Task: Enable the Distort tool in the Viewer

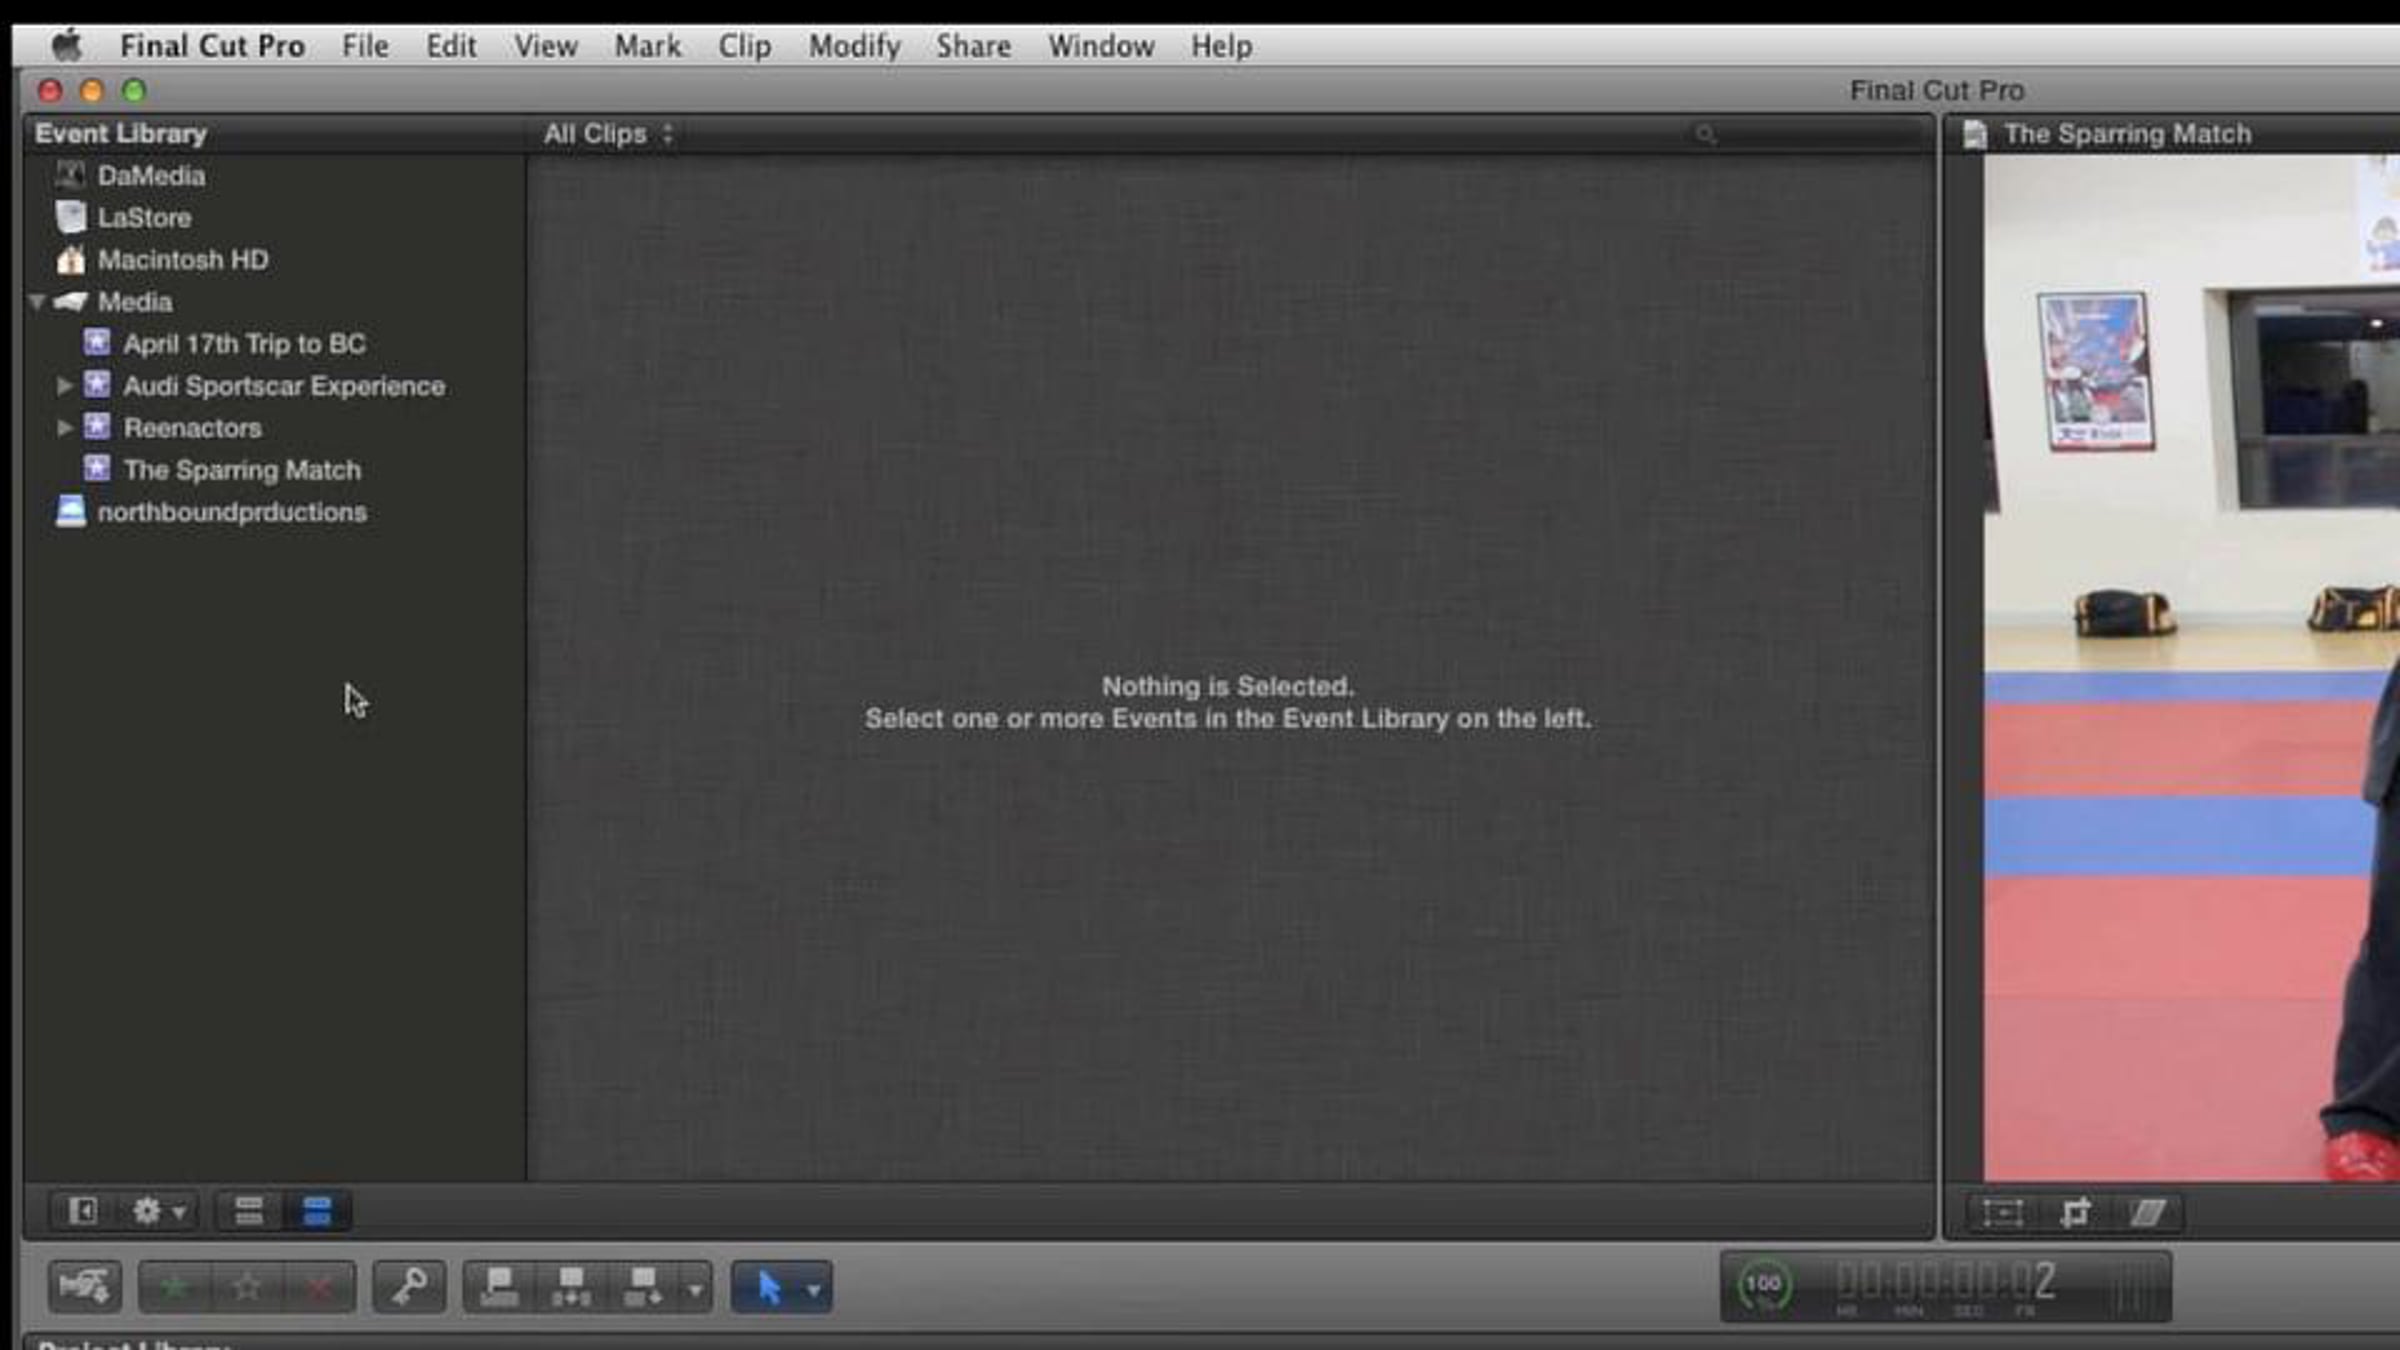Action: pyautogui.click(x=2147, y=1213)
